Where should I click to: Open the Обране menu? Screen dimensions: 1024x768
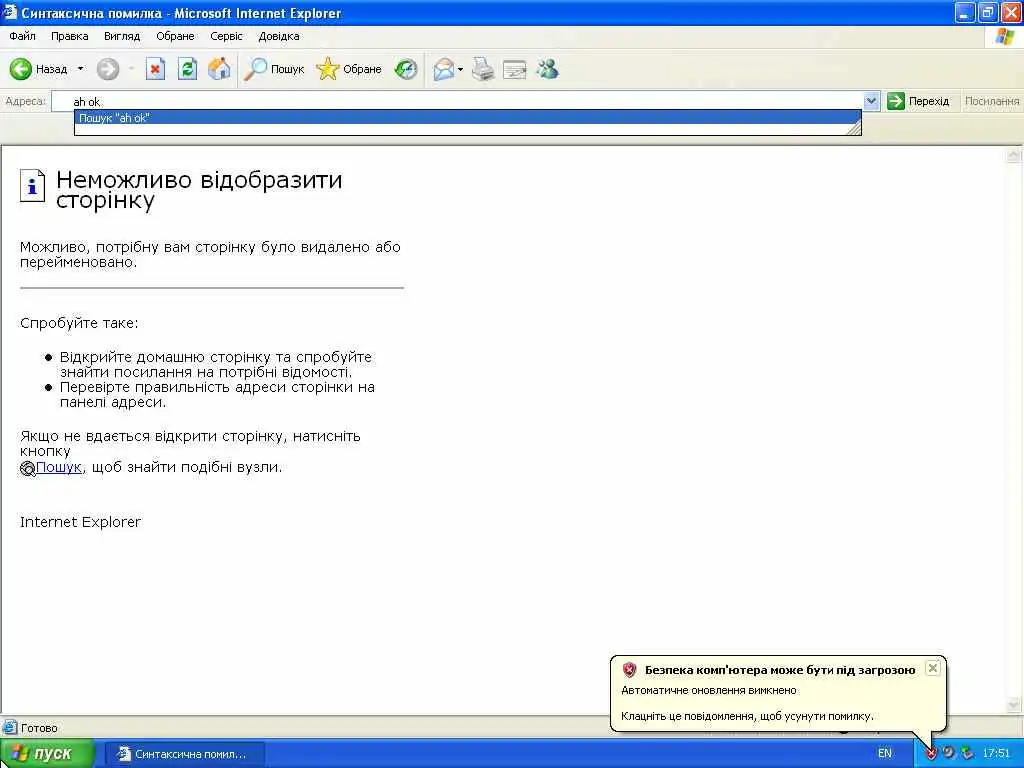[x=175, y=36]
